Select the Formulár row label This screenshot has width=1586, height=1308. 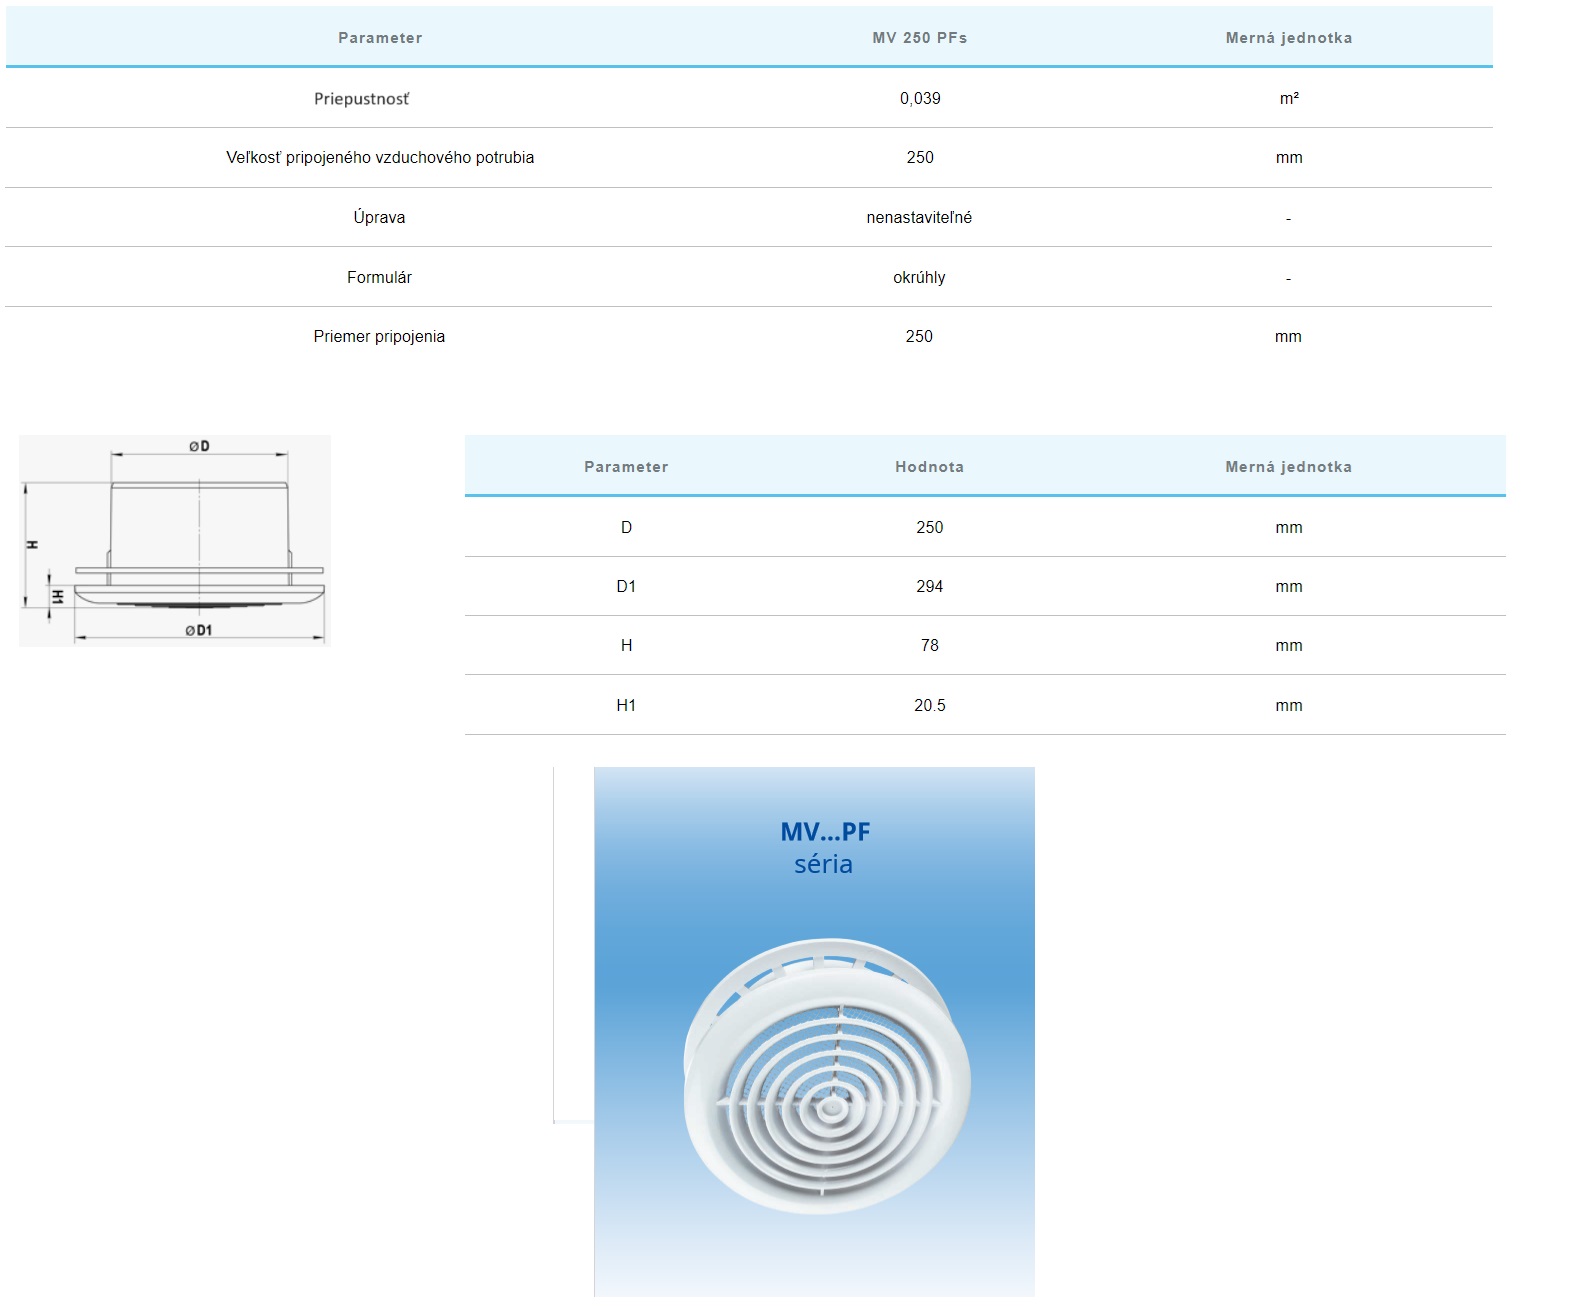point(379,278)
